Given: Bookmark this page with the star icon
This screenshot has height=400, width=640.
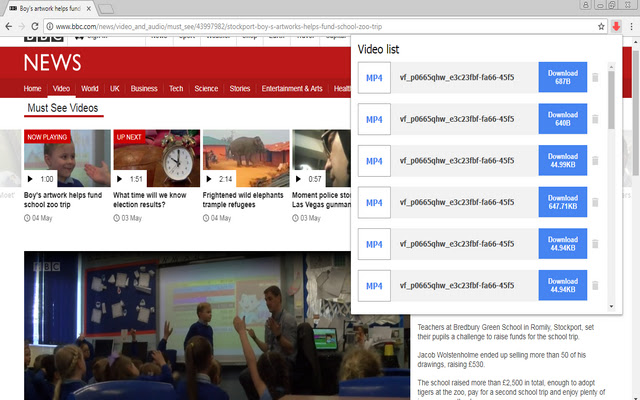Looking at the screenshot, I should click(601, 26).
